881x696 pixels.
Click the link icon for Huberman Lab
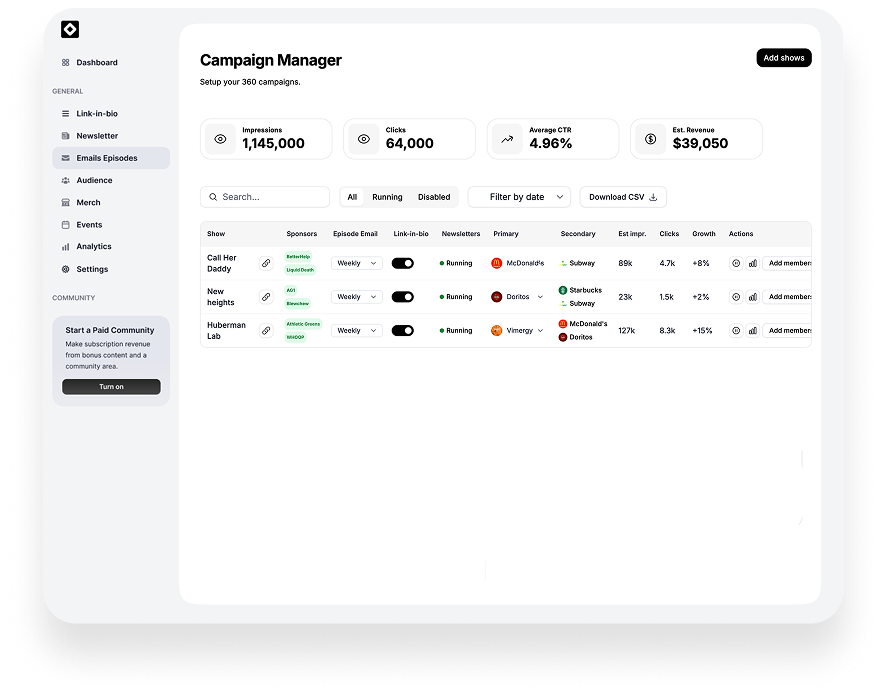click(266, 330)
